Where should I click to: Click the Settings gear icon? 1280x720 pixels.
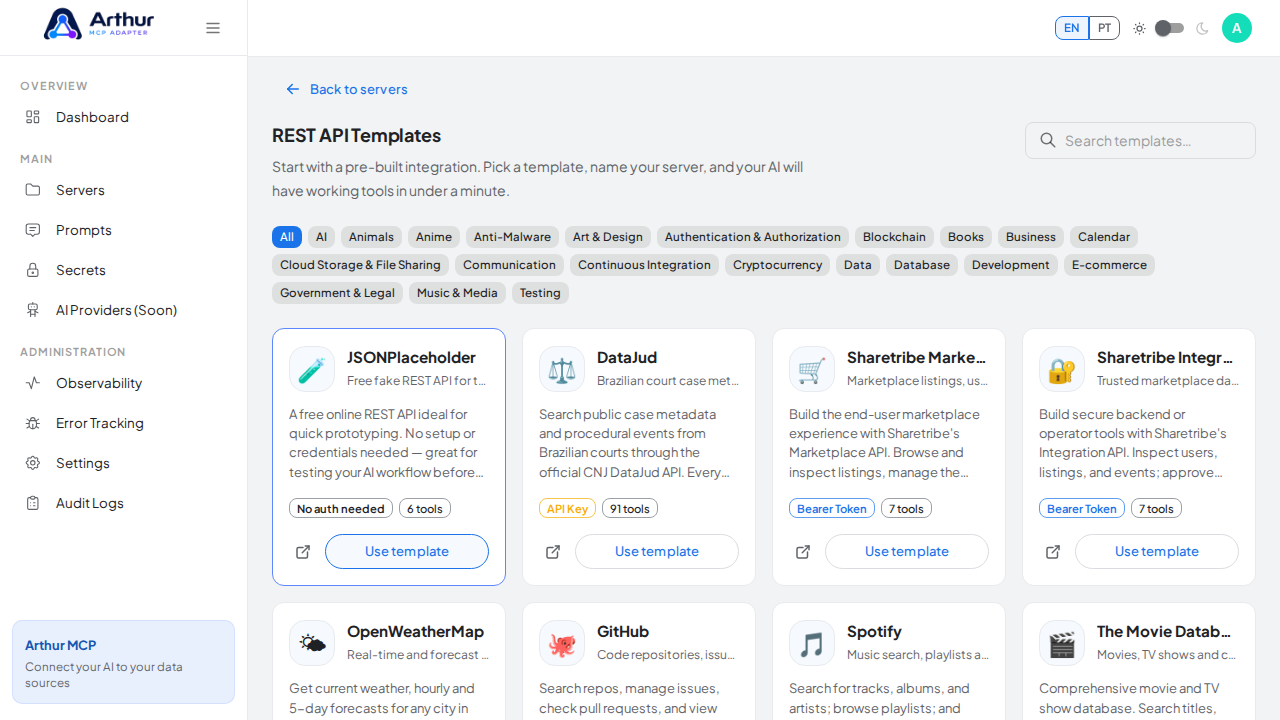pyautogui.click(x=33, y=463)
